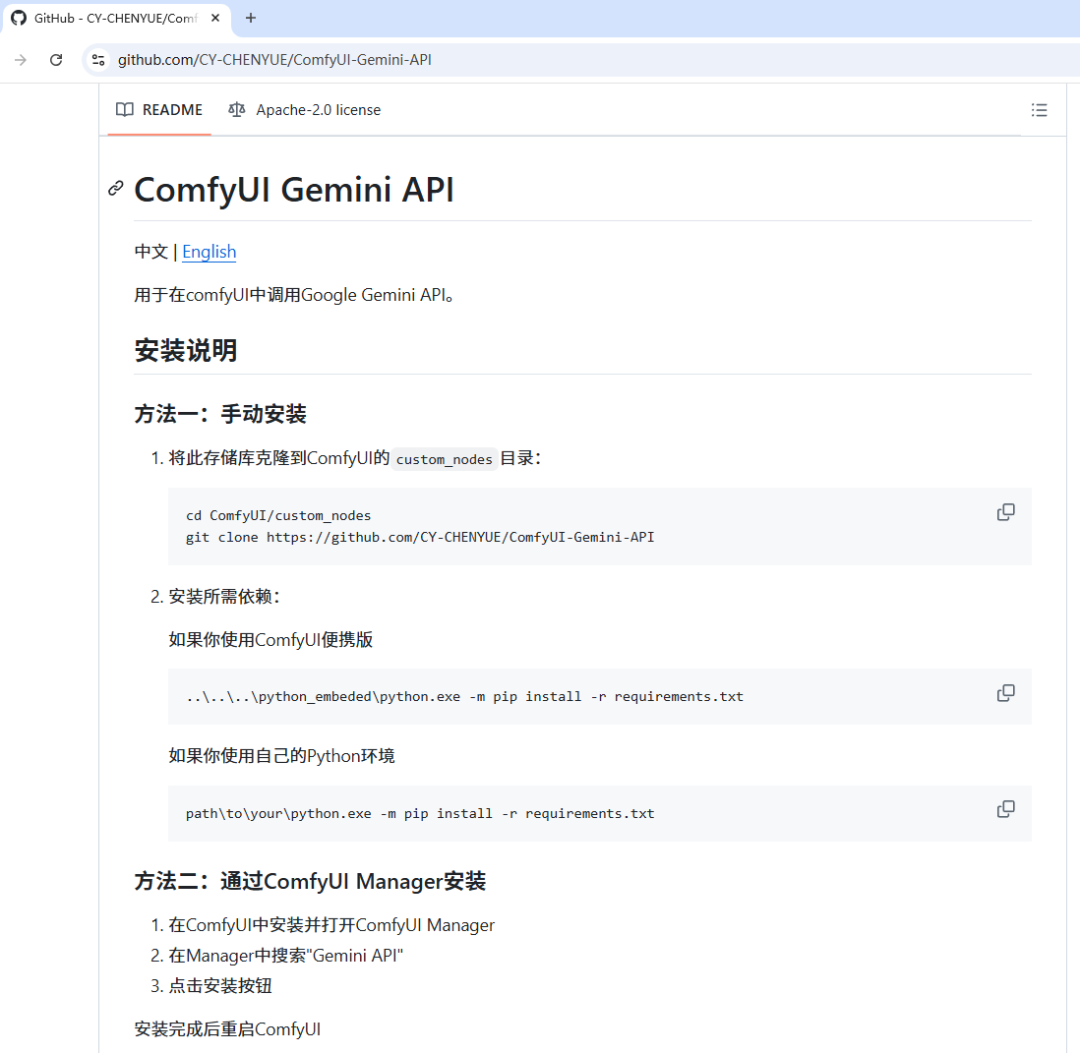Click the browser forward arrow
1080x1053 pixels.
tap(21, 60)
